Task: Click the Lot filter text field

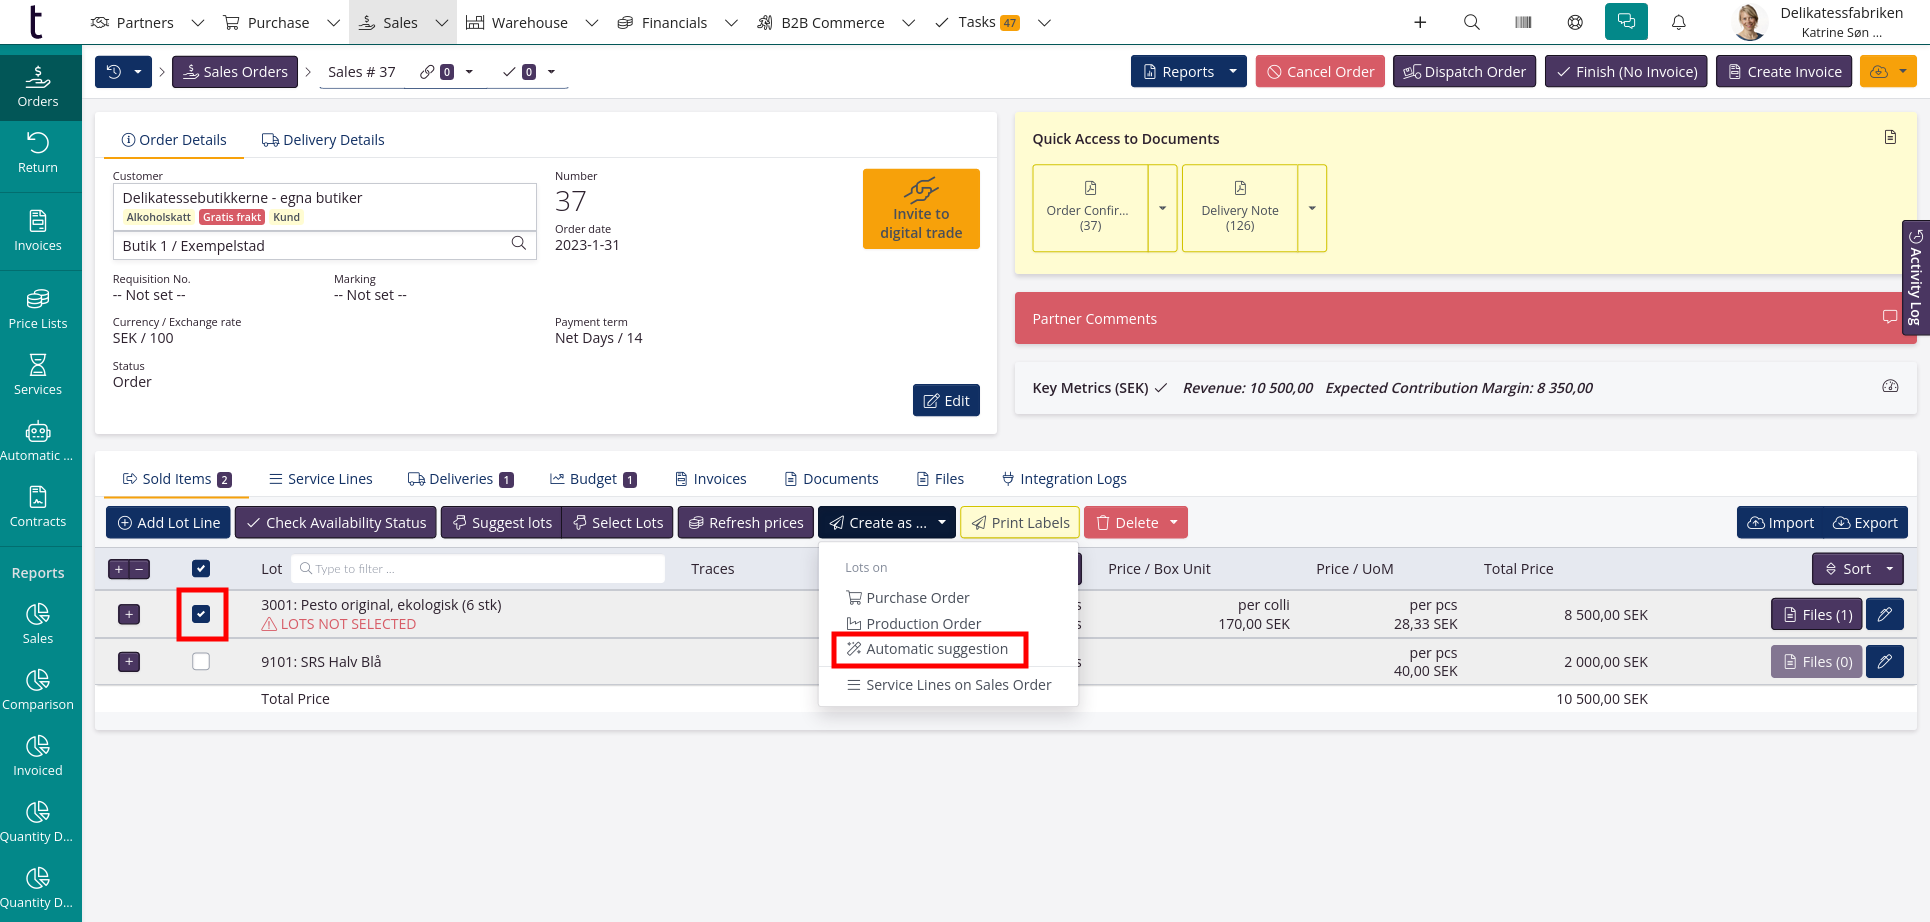Action: coord(478,569)
